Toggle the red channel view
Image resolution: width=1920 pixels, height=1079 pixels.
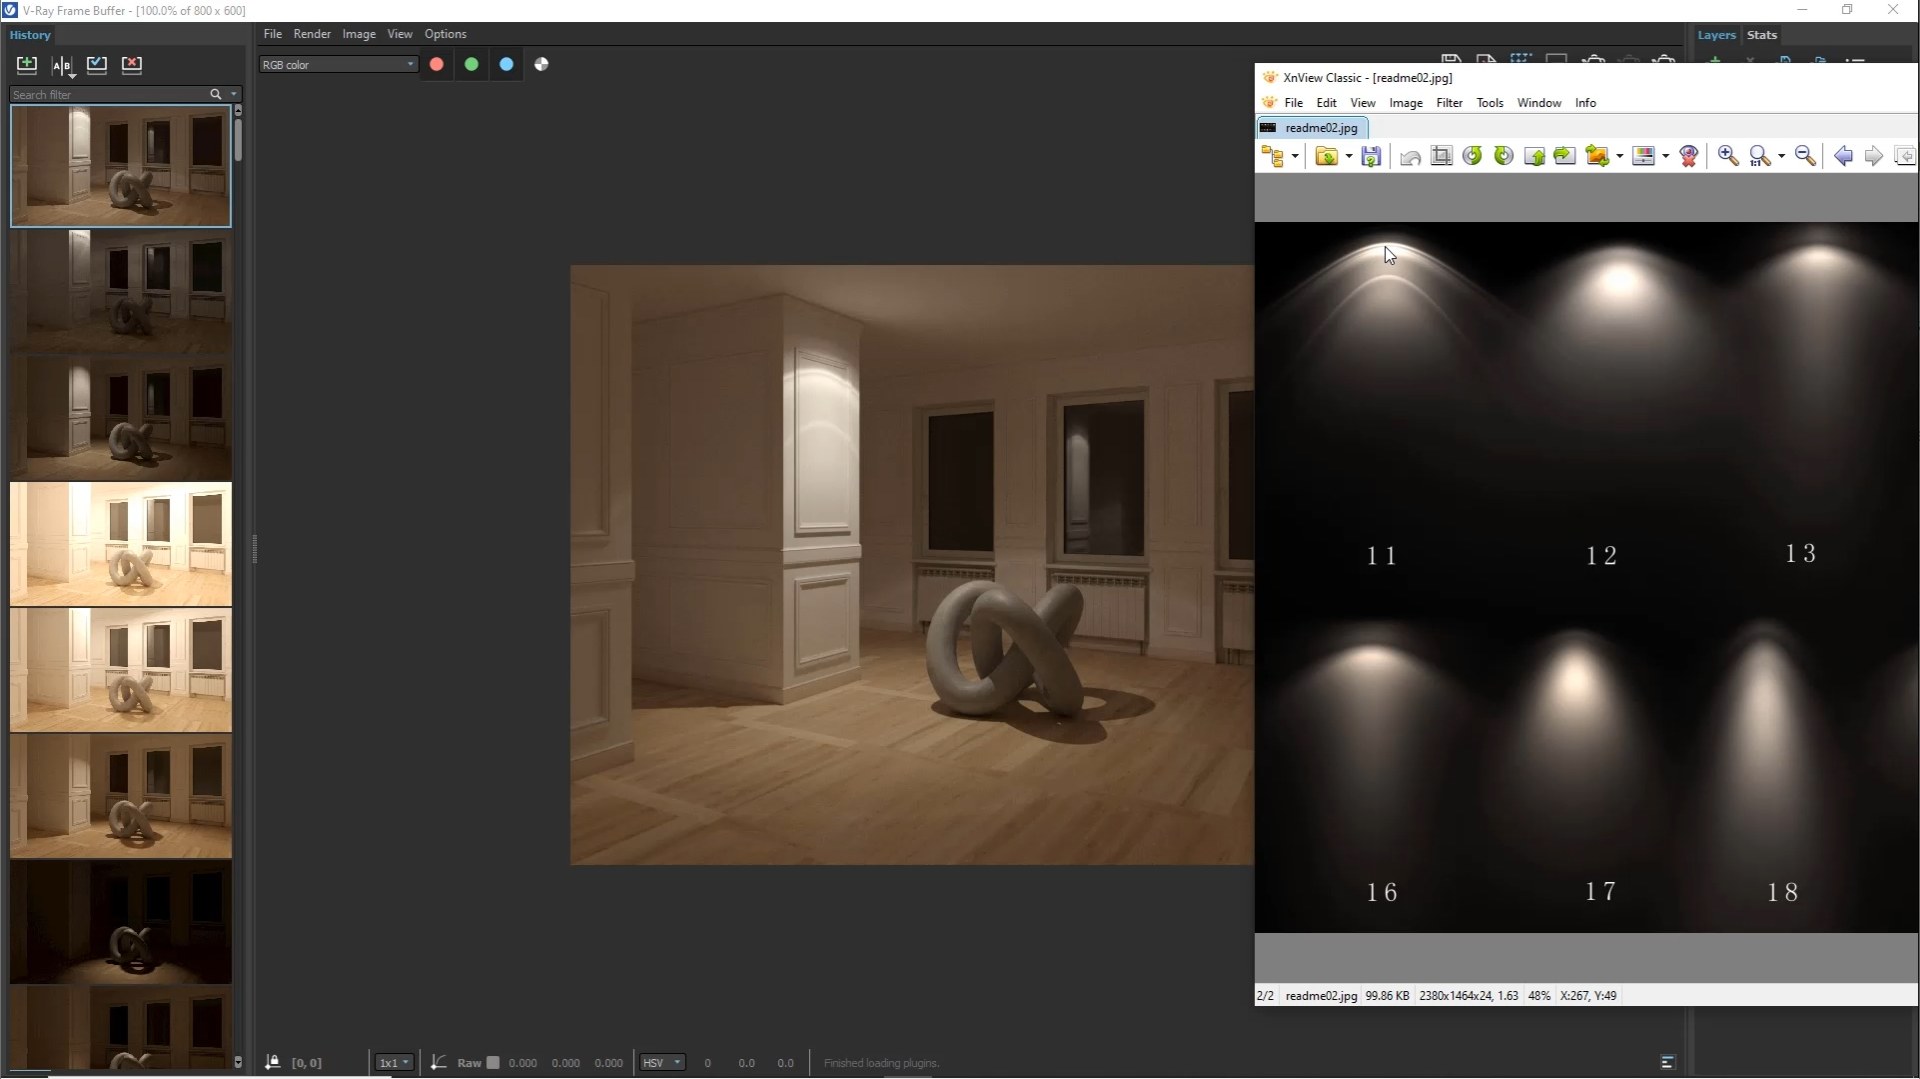click(x=437, y=64)
